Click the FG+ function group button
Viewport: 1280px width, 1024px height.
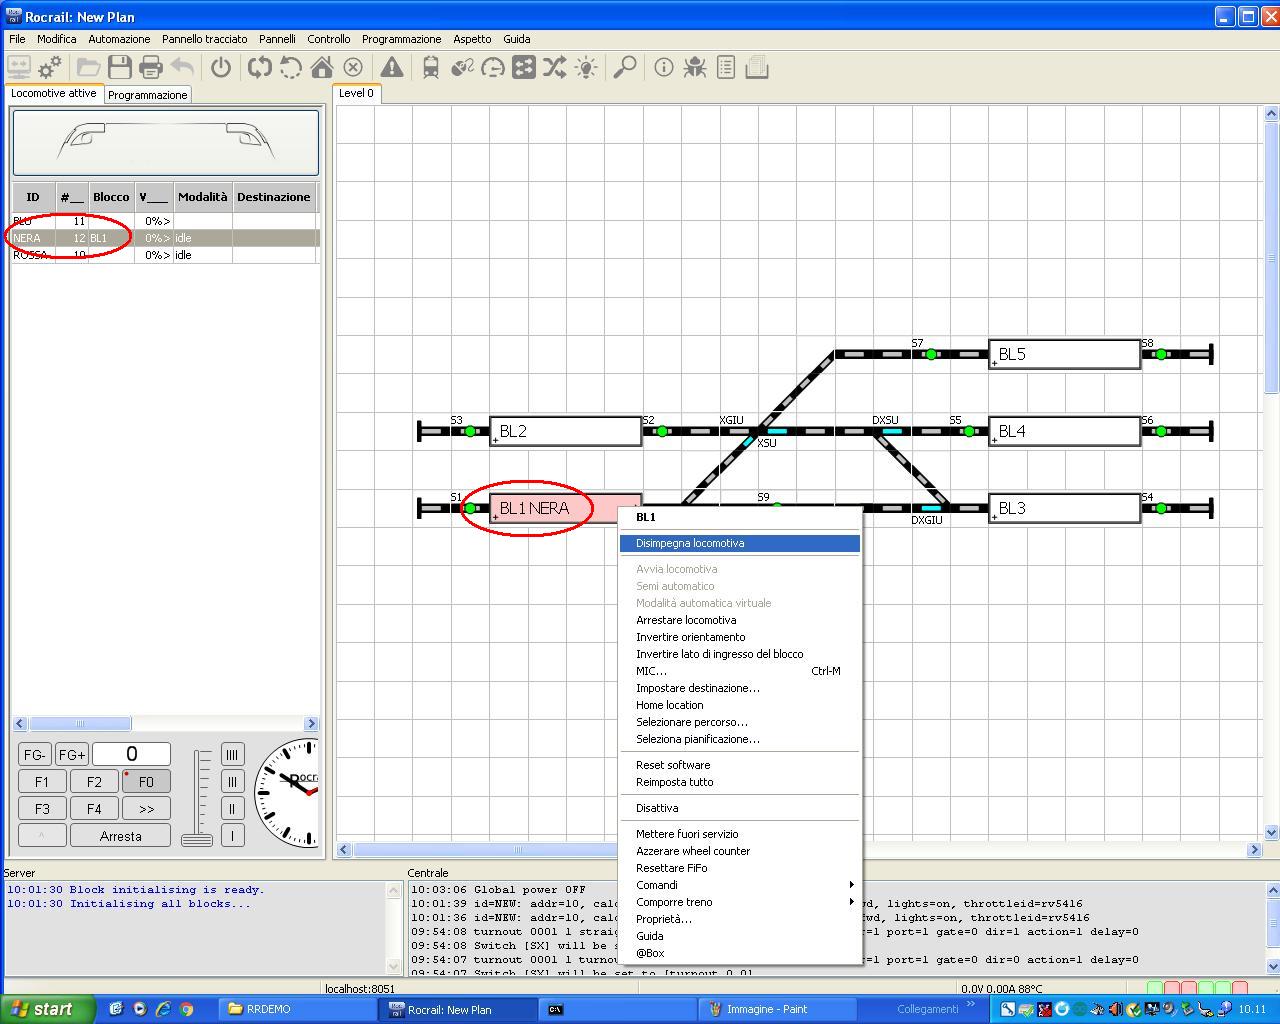click(x=71, y=754)
